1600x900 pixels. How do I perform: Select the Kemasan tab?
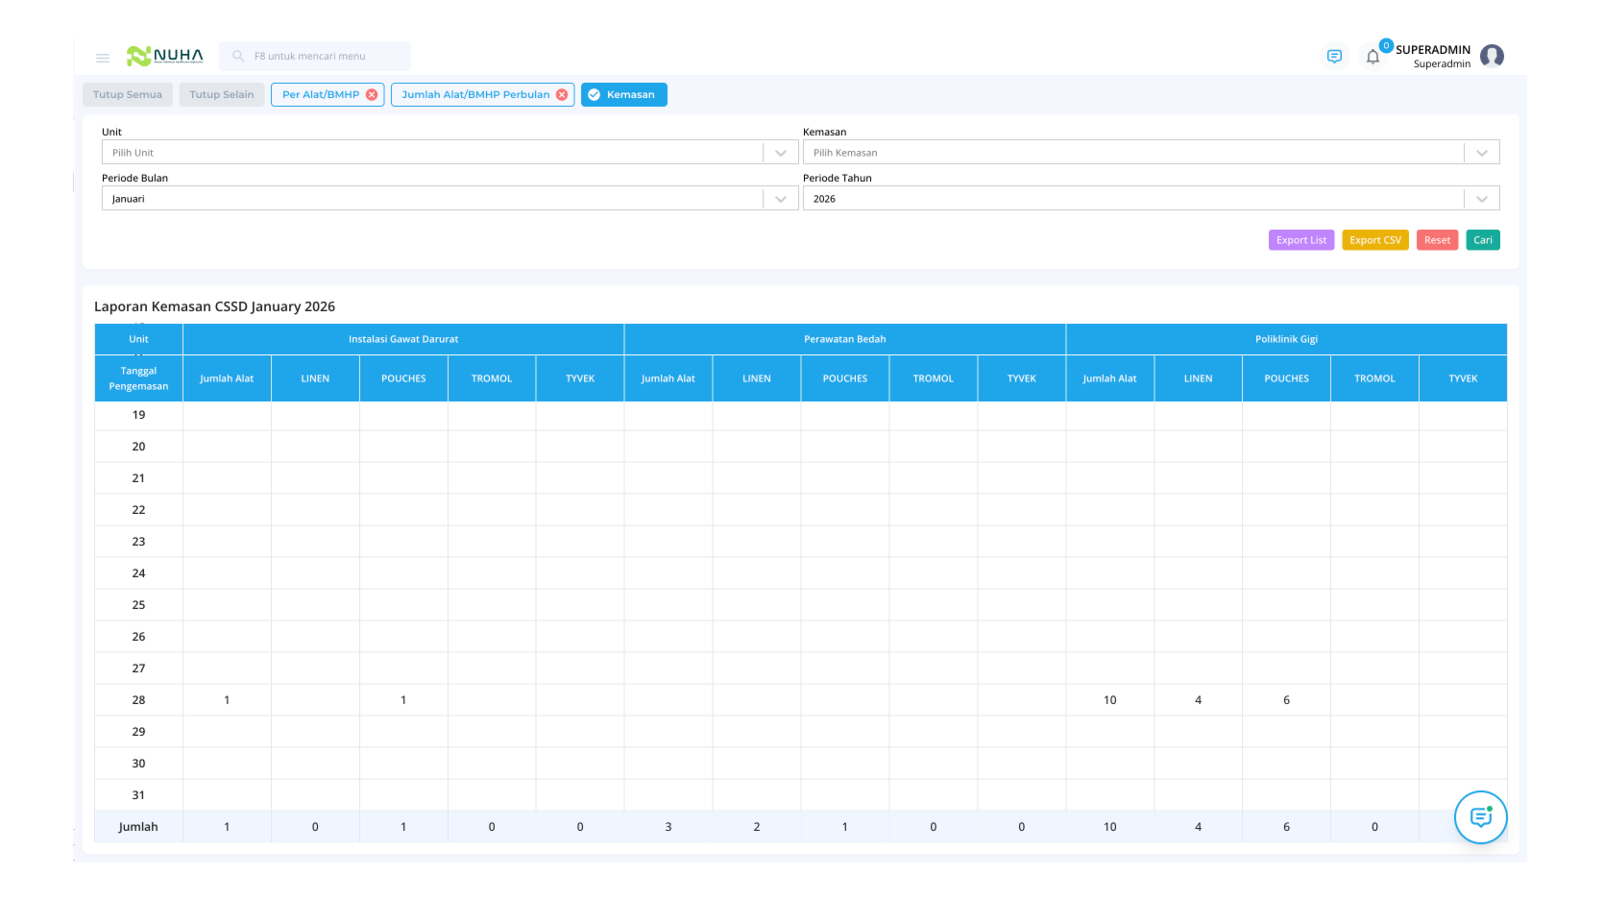click(624, 95)
